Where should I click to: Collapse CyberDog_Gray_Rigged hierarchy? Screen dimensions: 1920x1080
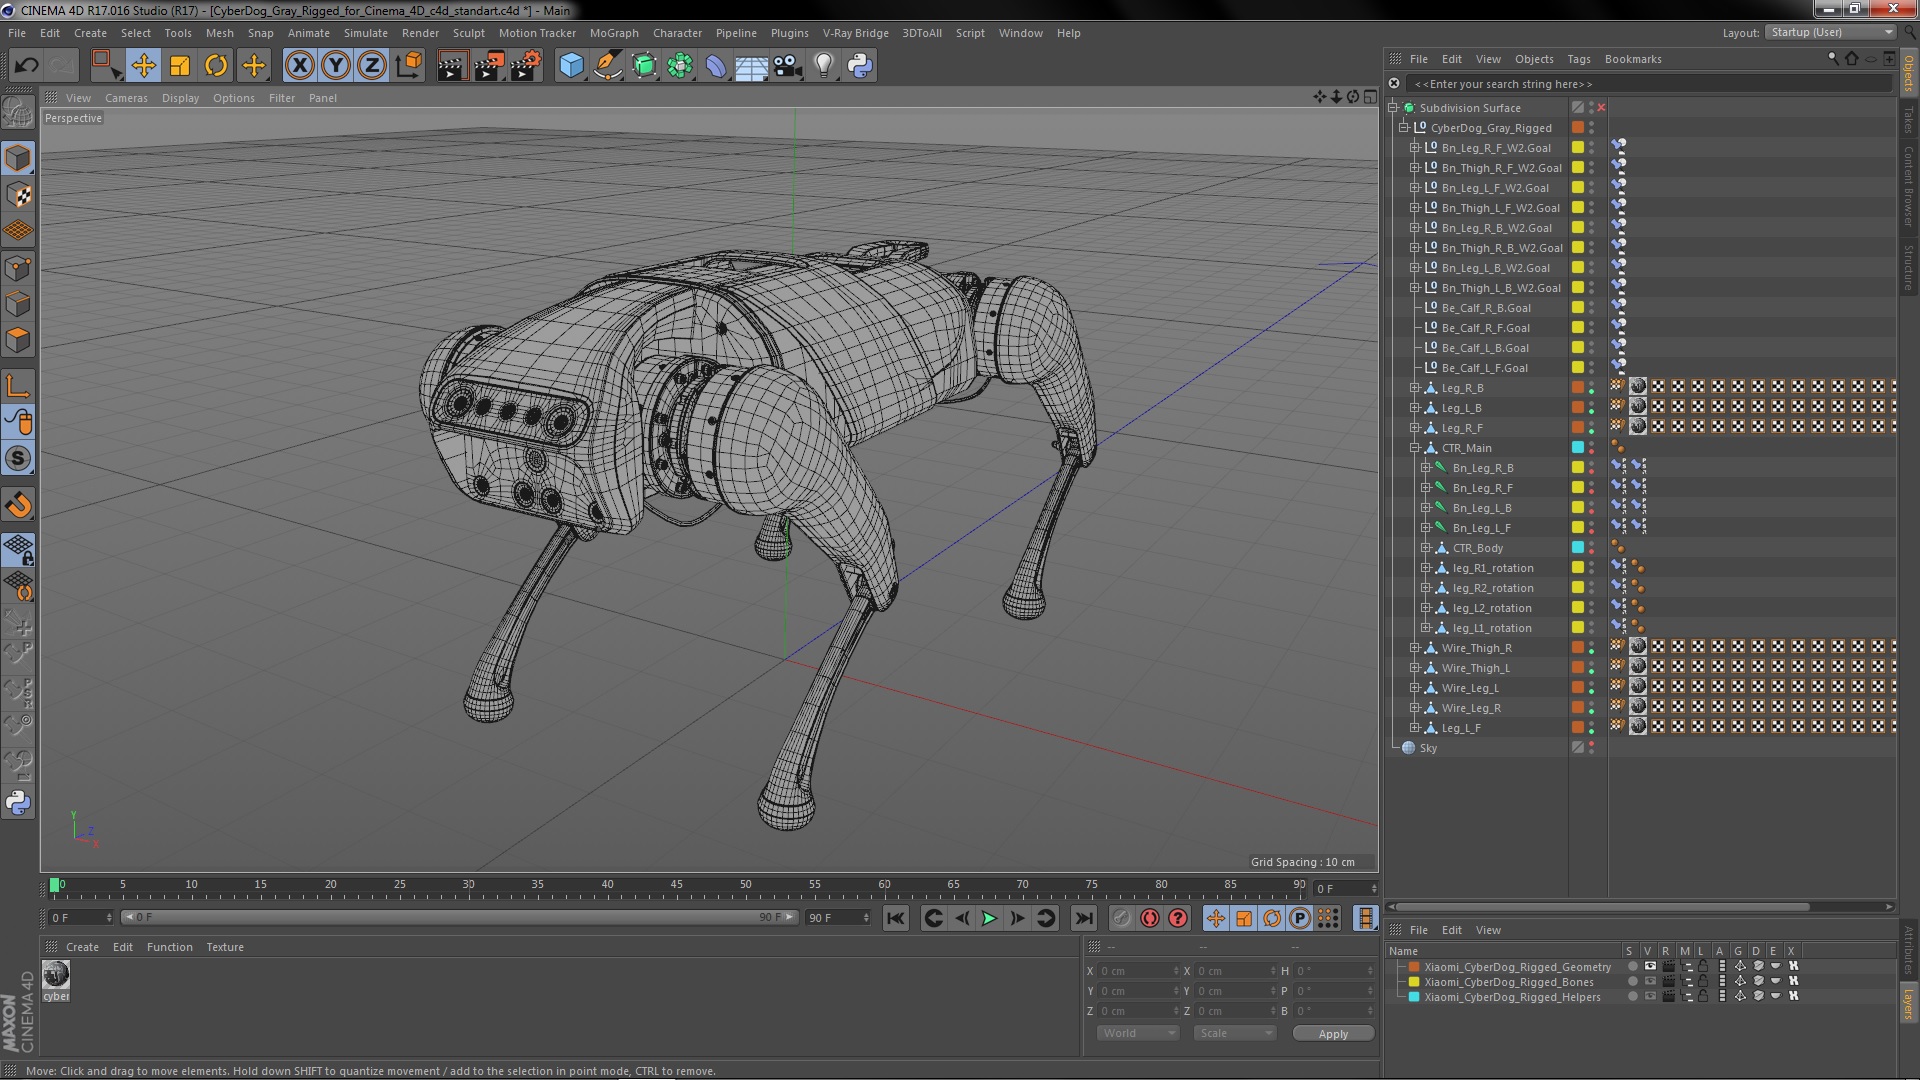pyautogui.click(x=1404, y=128)
